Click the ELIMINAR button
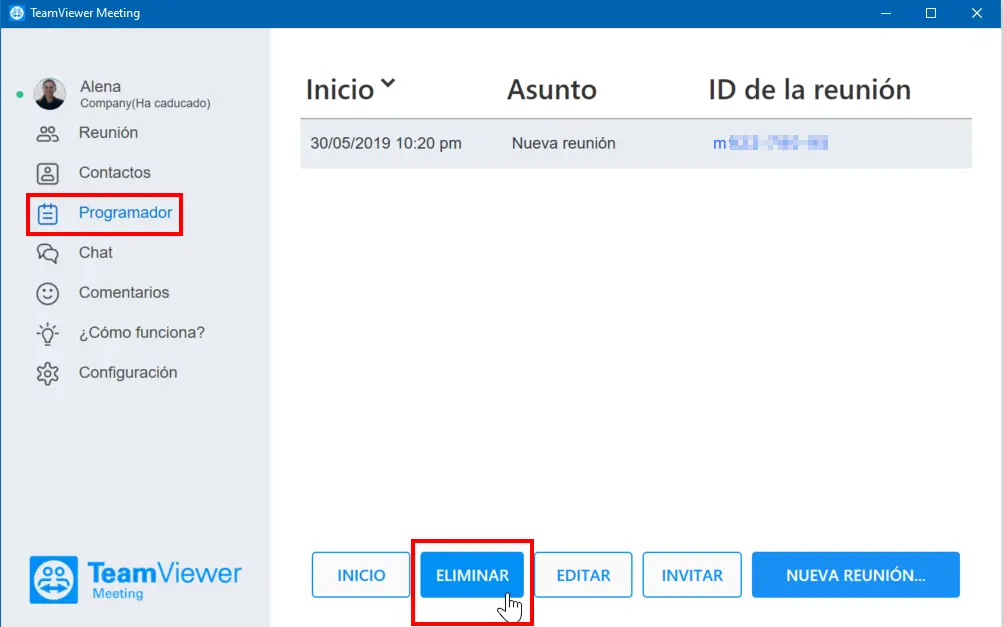1004x627 pixels. point(473,575)
